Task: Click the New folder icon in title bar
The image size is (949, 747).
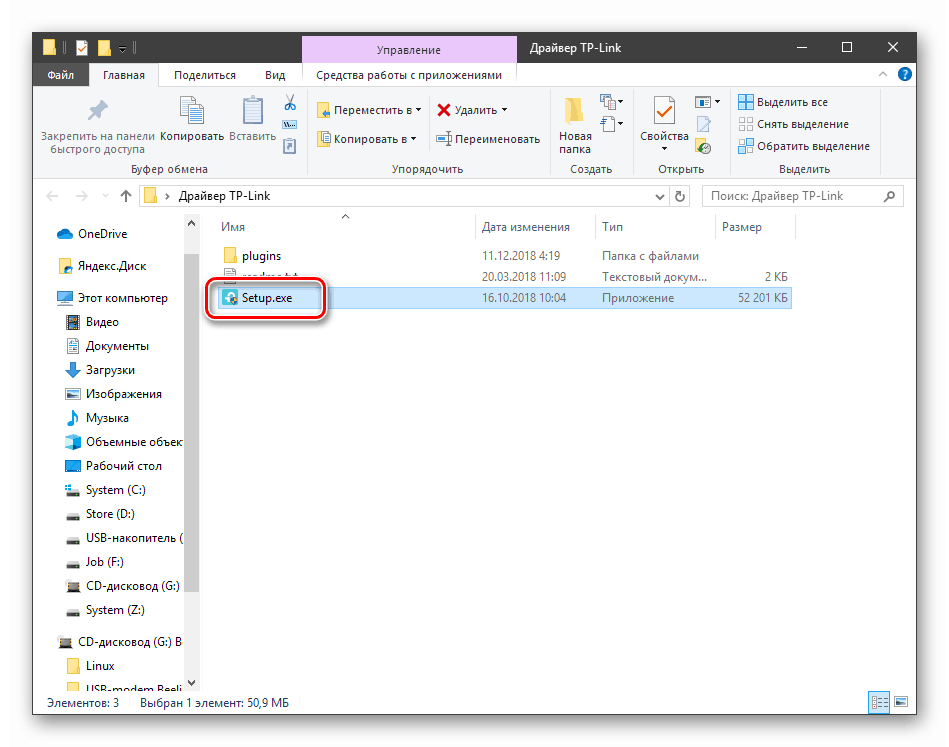Action: (104, 48)
